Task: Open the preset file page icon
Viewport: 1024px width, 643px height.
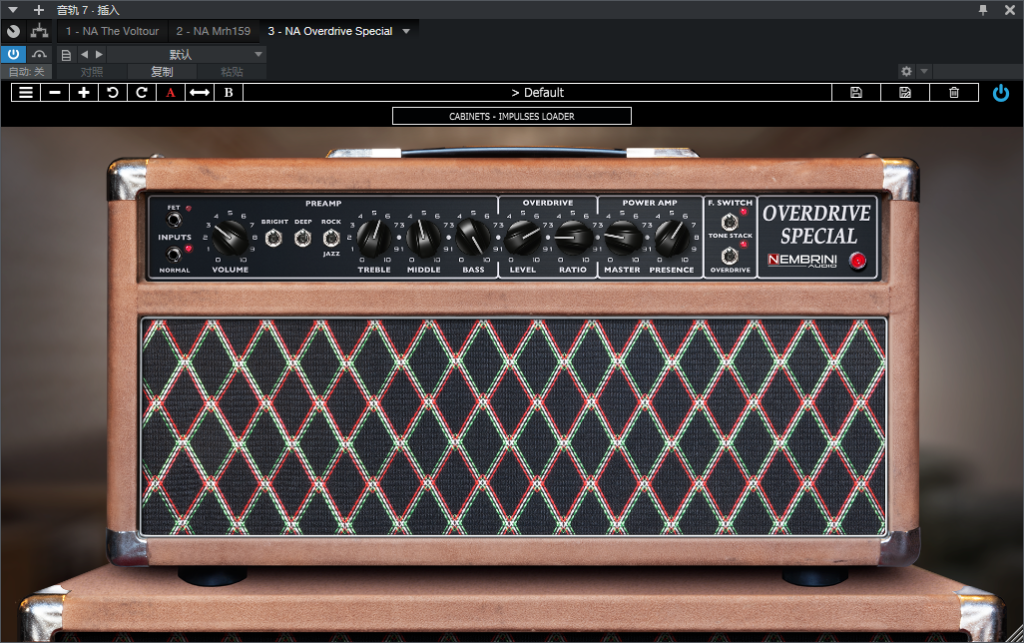Action: [x=66, y=55]
